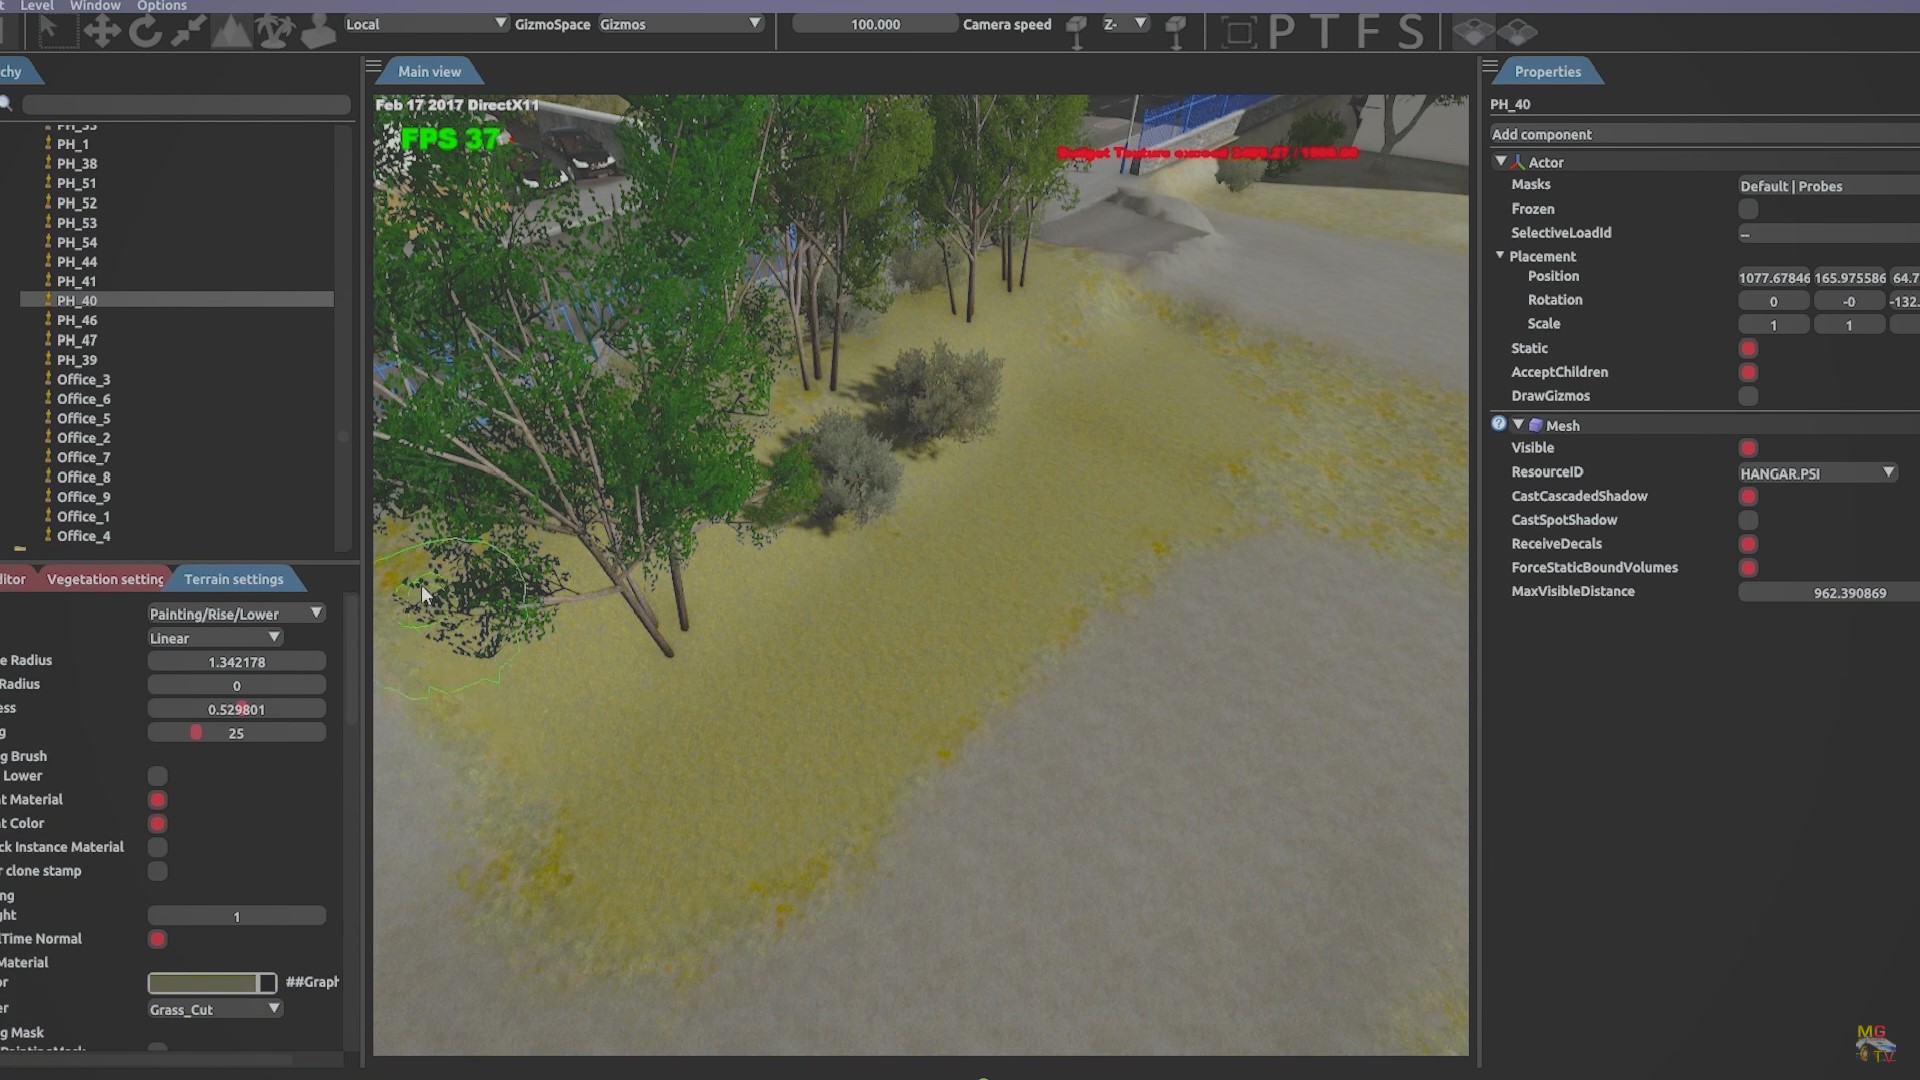1920x1080 pixels.
Task: Activate the move gizmo tool
Action: 102,31
